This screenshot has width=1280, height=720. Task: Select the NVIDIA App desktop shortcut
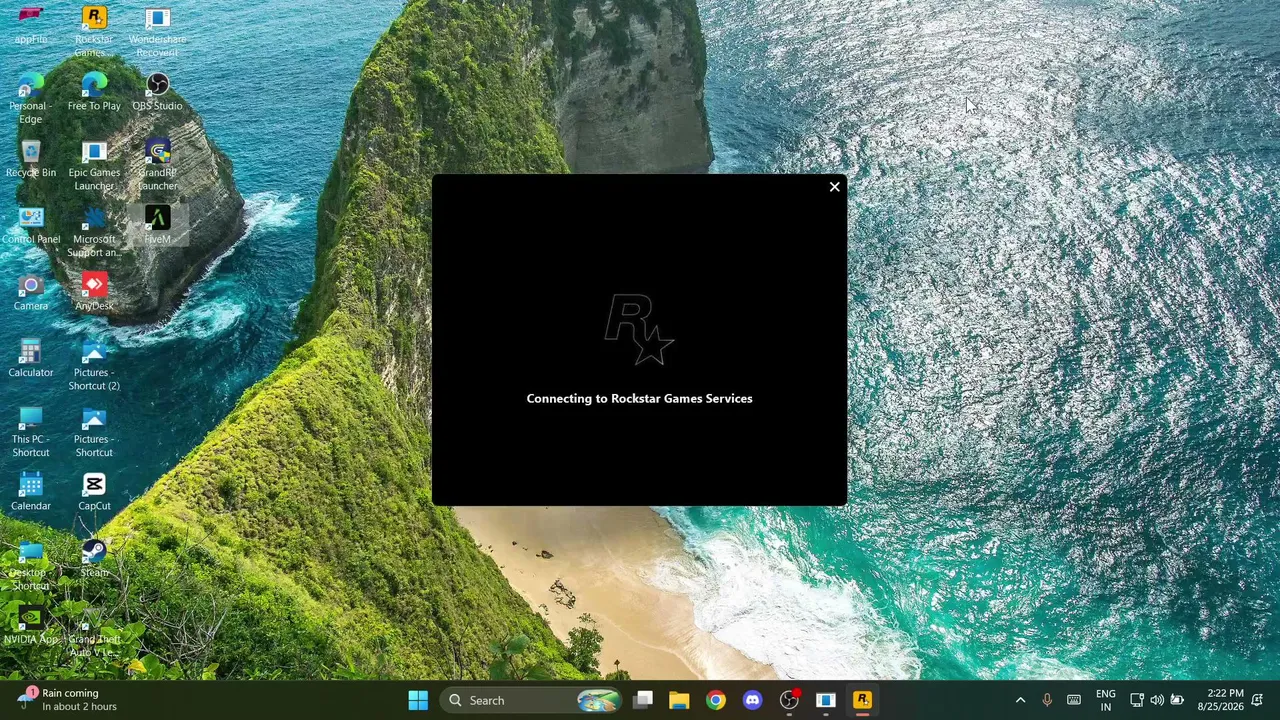pyautogui.click(x=31, y=626)
